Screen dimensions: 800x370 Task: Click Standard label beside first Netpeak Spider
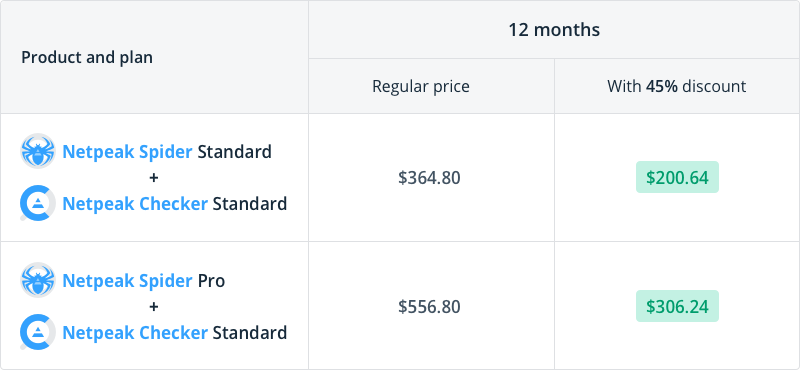pyautogui.click(x=235, y=152)
